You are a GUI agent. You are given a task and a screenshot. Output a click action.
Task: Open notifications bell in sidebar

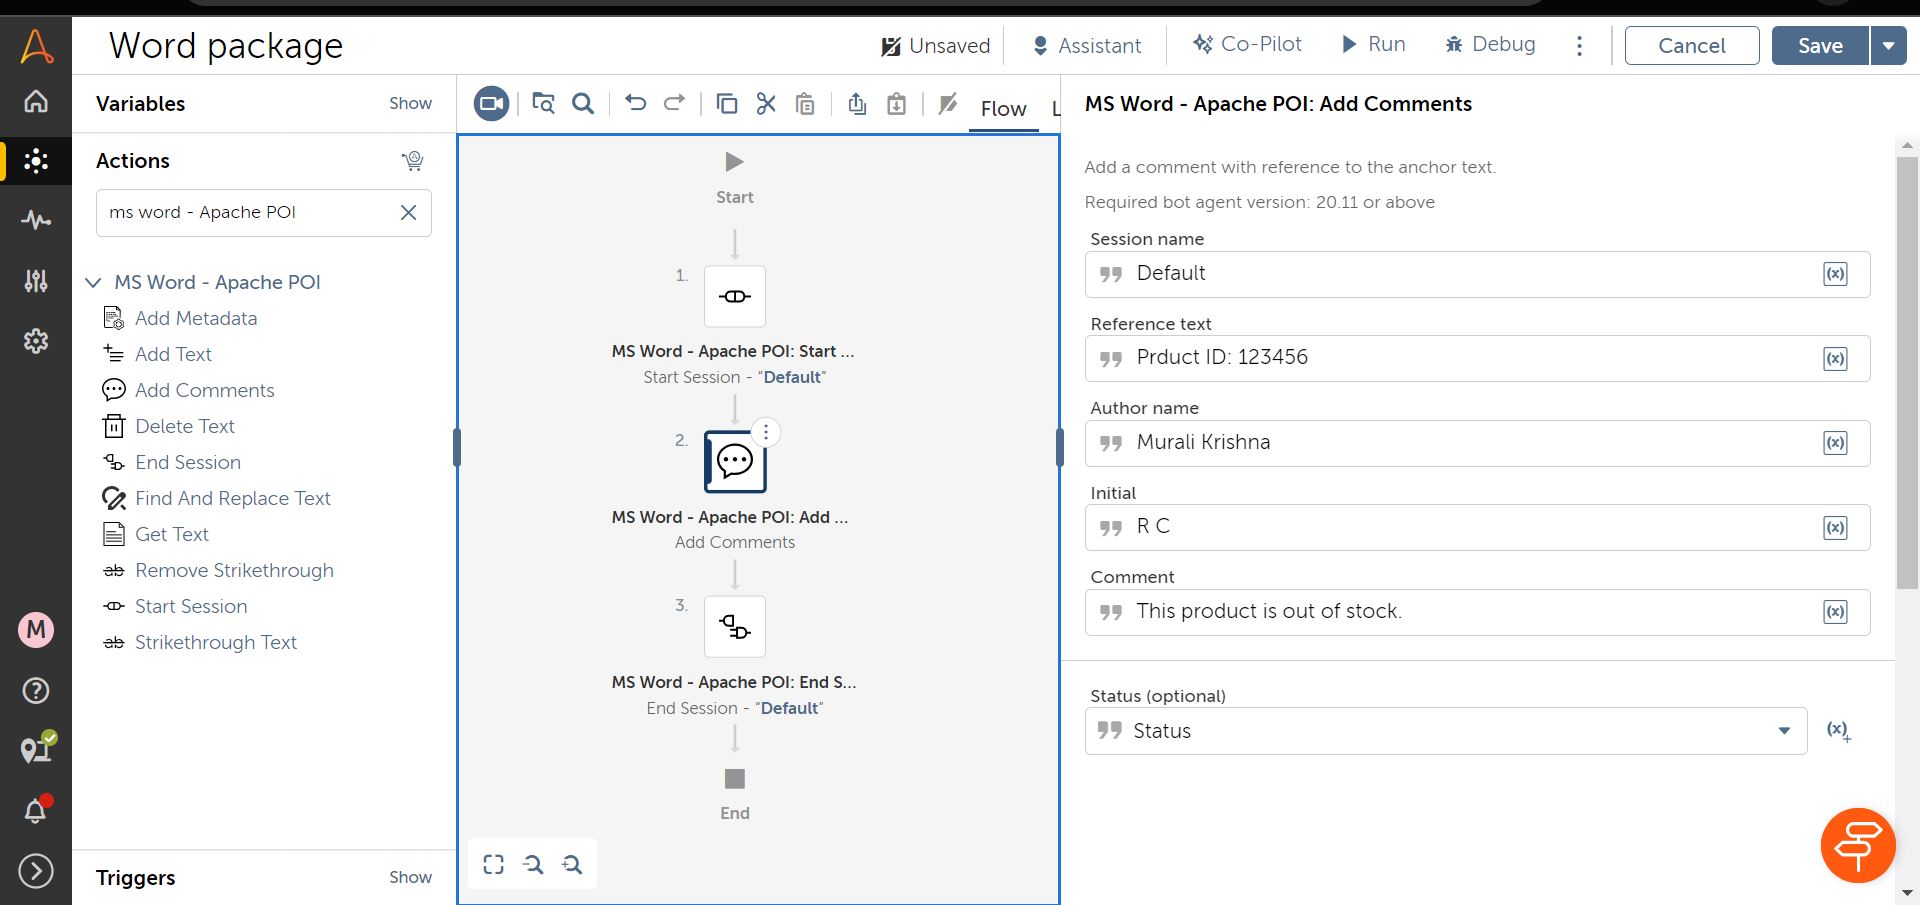coord(36,810)
